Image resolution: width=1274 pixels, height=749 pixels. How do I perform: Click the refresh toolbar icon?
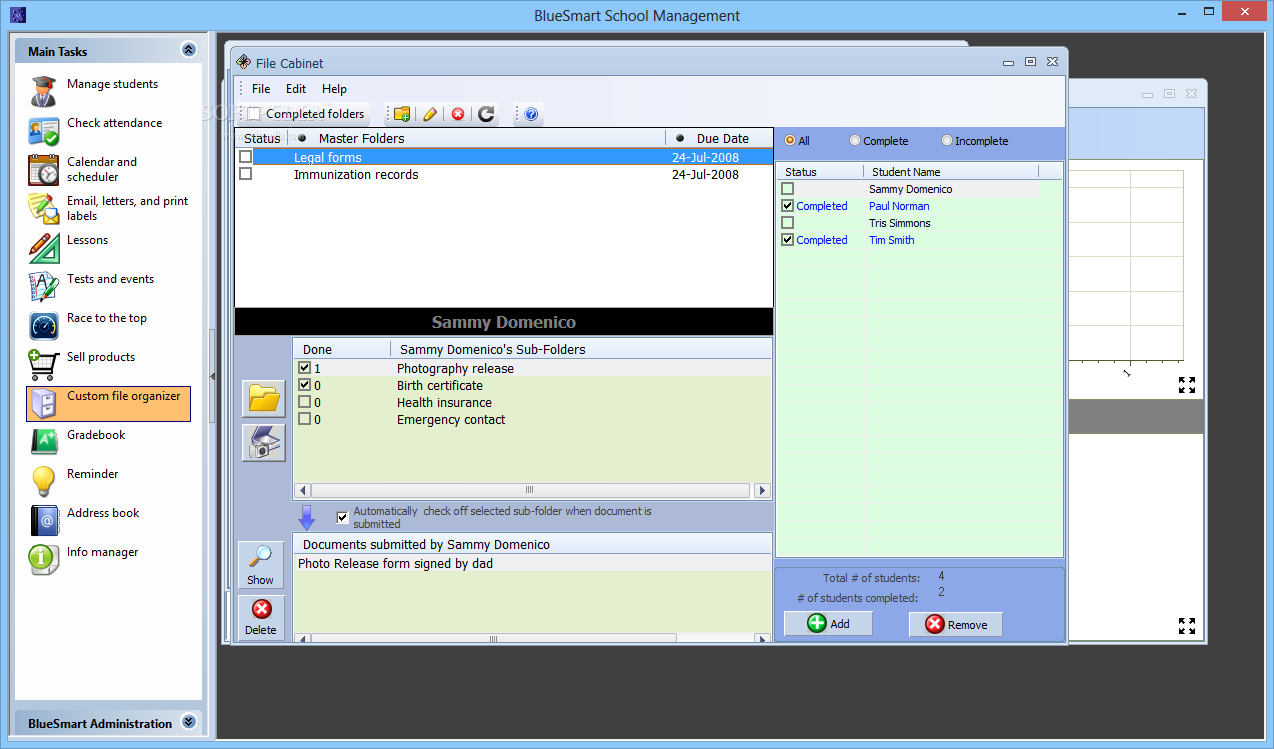coord(486,114)
